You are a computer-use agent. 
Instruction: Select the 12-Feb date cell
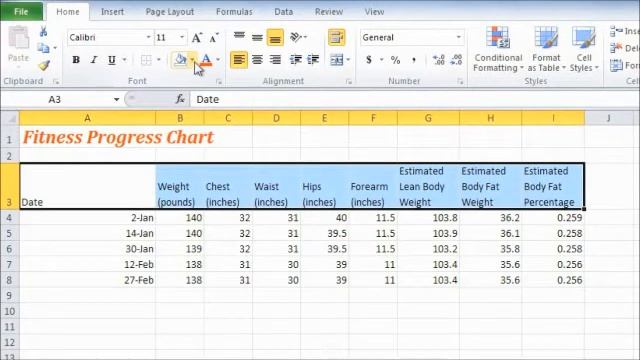[87, 264]
